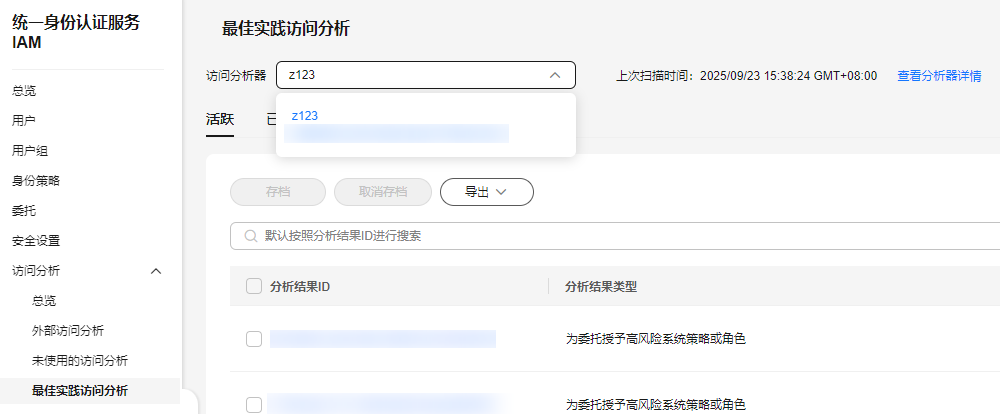Focus the 分析结果ID search input field
The height and width of the screenshot is (414, 1000).
click(x=620, y=236)
